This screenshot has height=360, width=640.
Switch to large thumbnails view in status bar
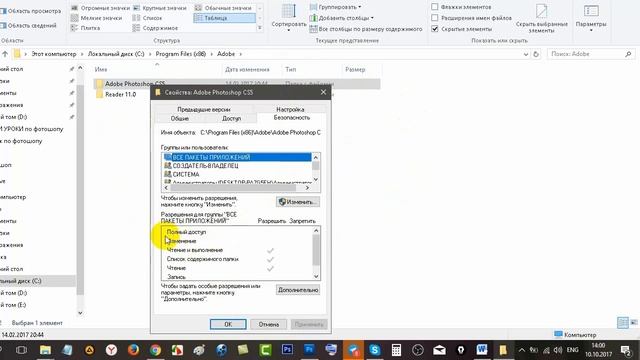(x=634, y=323)
